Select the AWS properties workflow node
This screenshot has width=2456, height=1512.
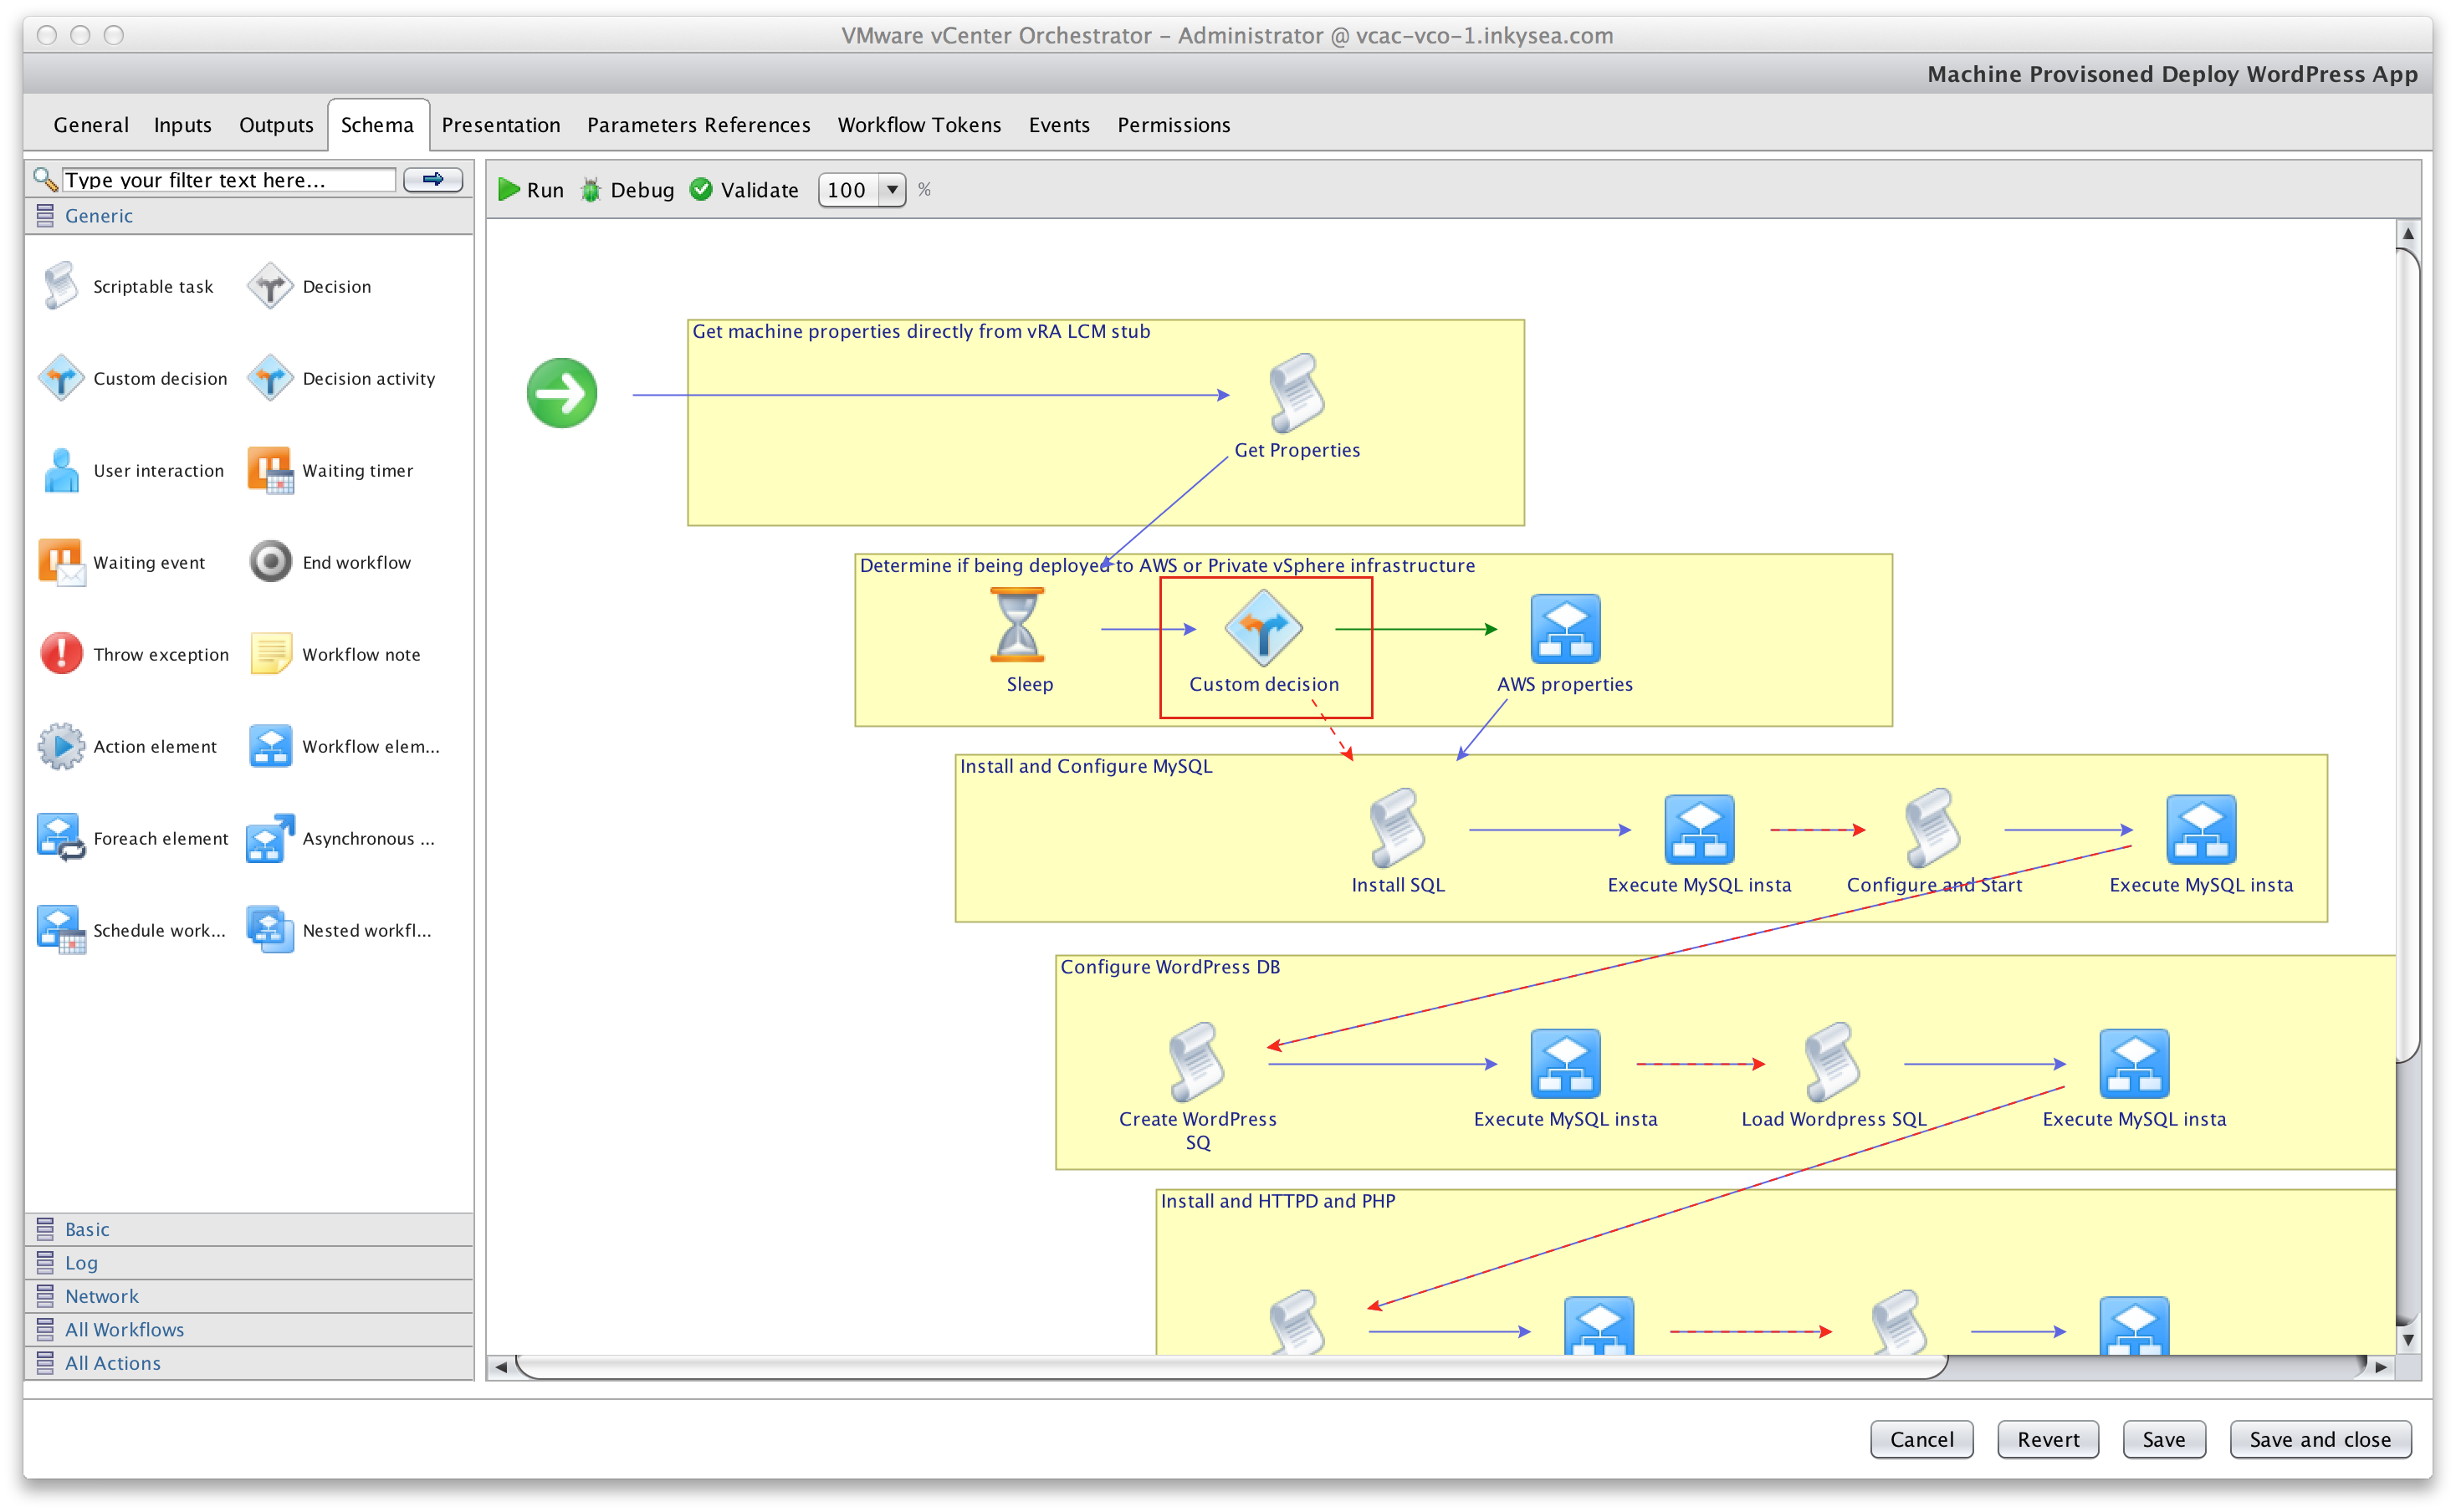(x=1565, y=629)
